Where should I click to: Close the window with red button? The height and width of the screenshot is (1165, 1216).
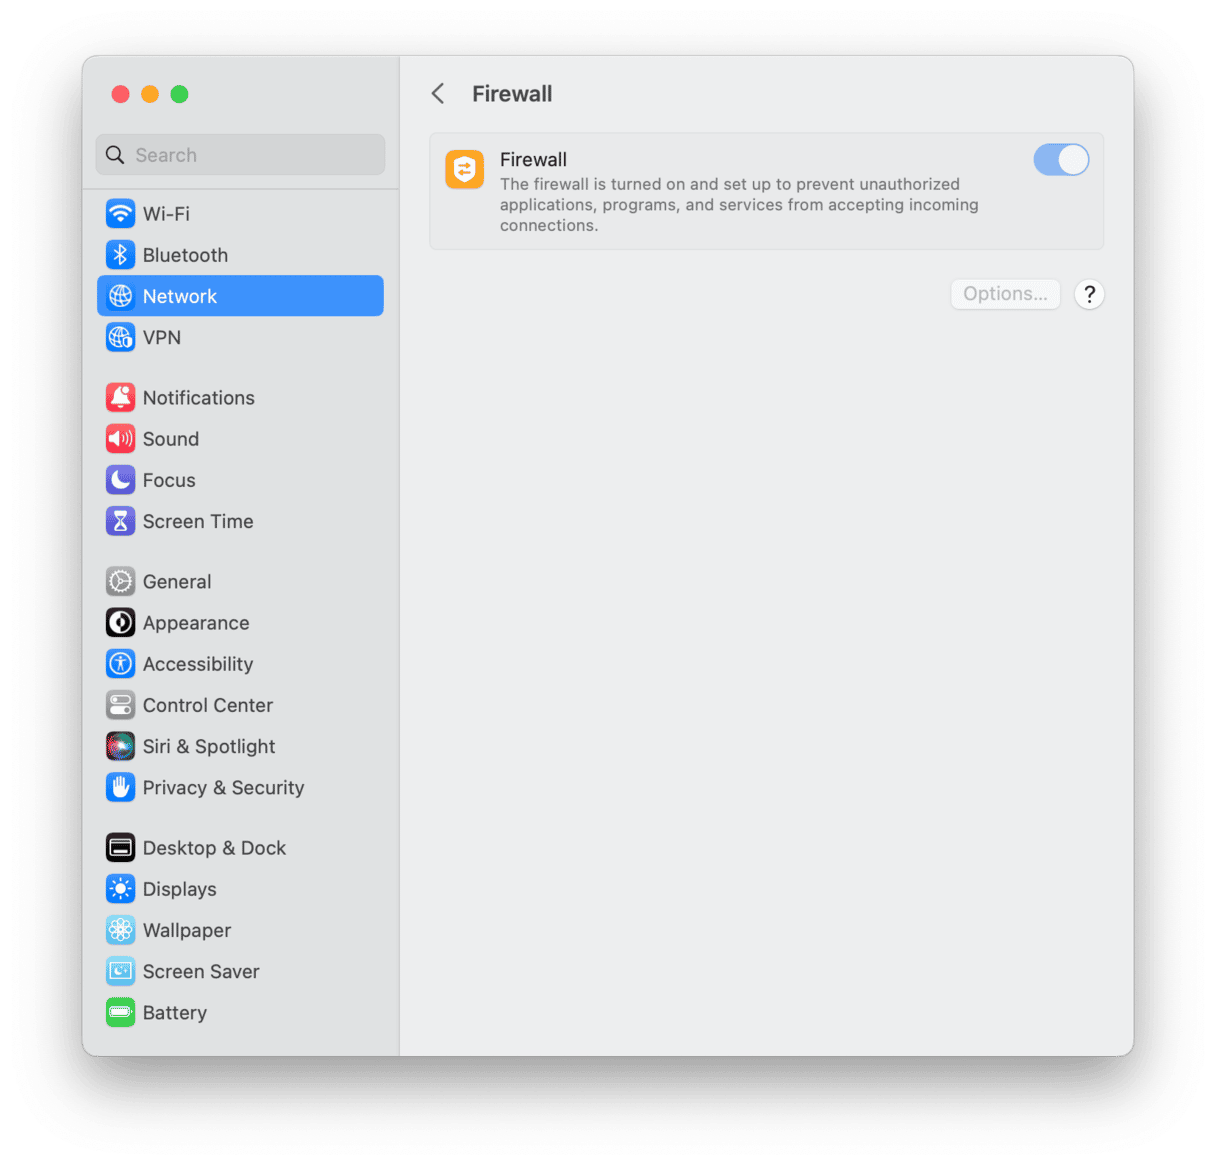tap(120, 94)
